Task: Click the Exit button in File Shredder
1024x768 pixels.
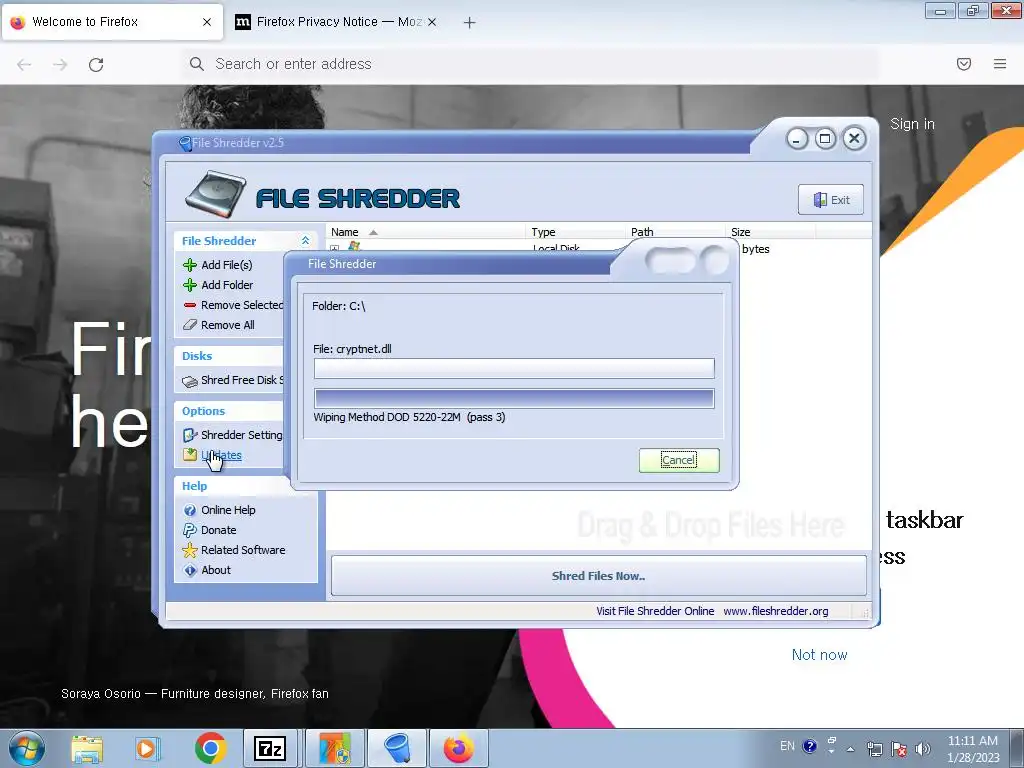Action: 831,200
